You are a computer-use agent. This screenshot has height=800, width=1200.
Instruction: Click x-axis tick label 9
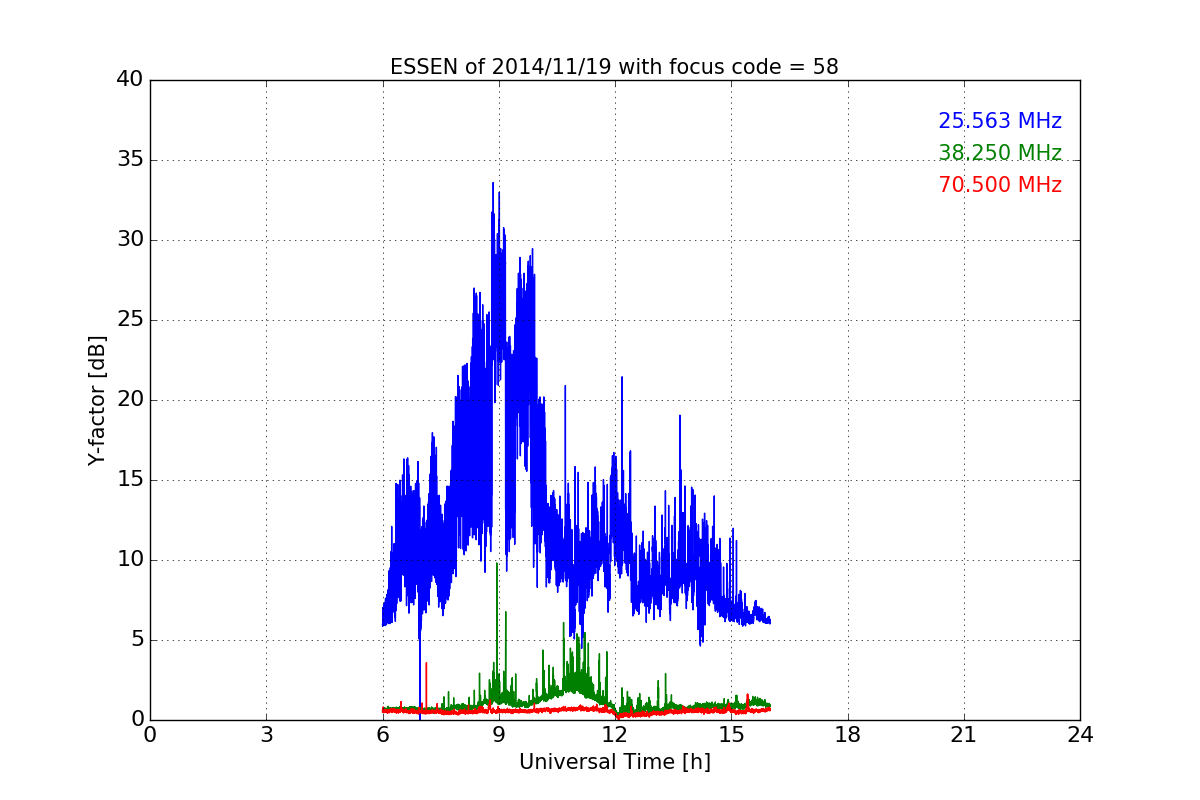pos(499,735)
